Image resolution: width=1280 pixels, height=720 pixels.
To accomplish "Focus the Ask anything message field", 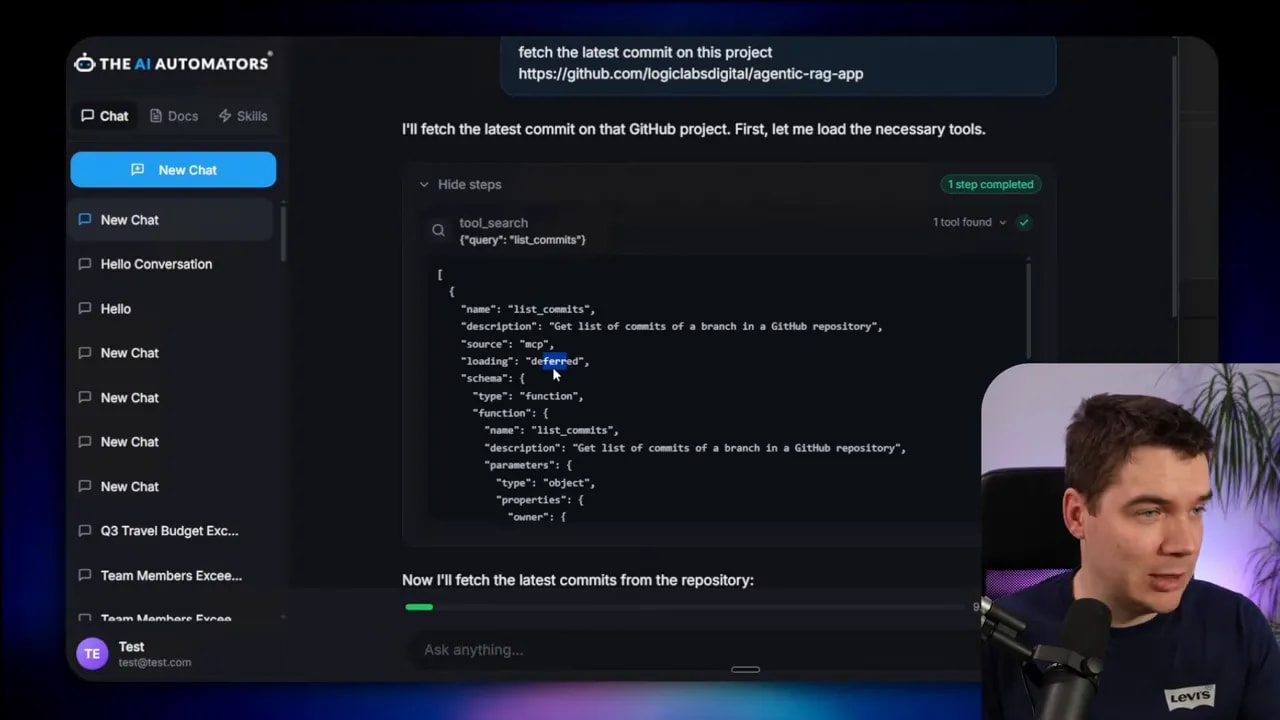I will (x=690, y=650).
